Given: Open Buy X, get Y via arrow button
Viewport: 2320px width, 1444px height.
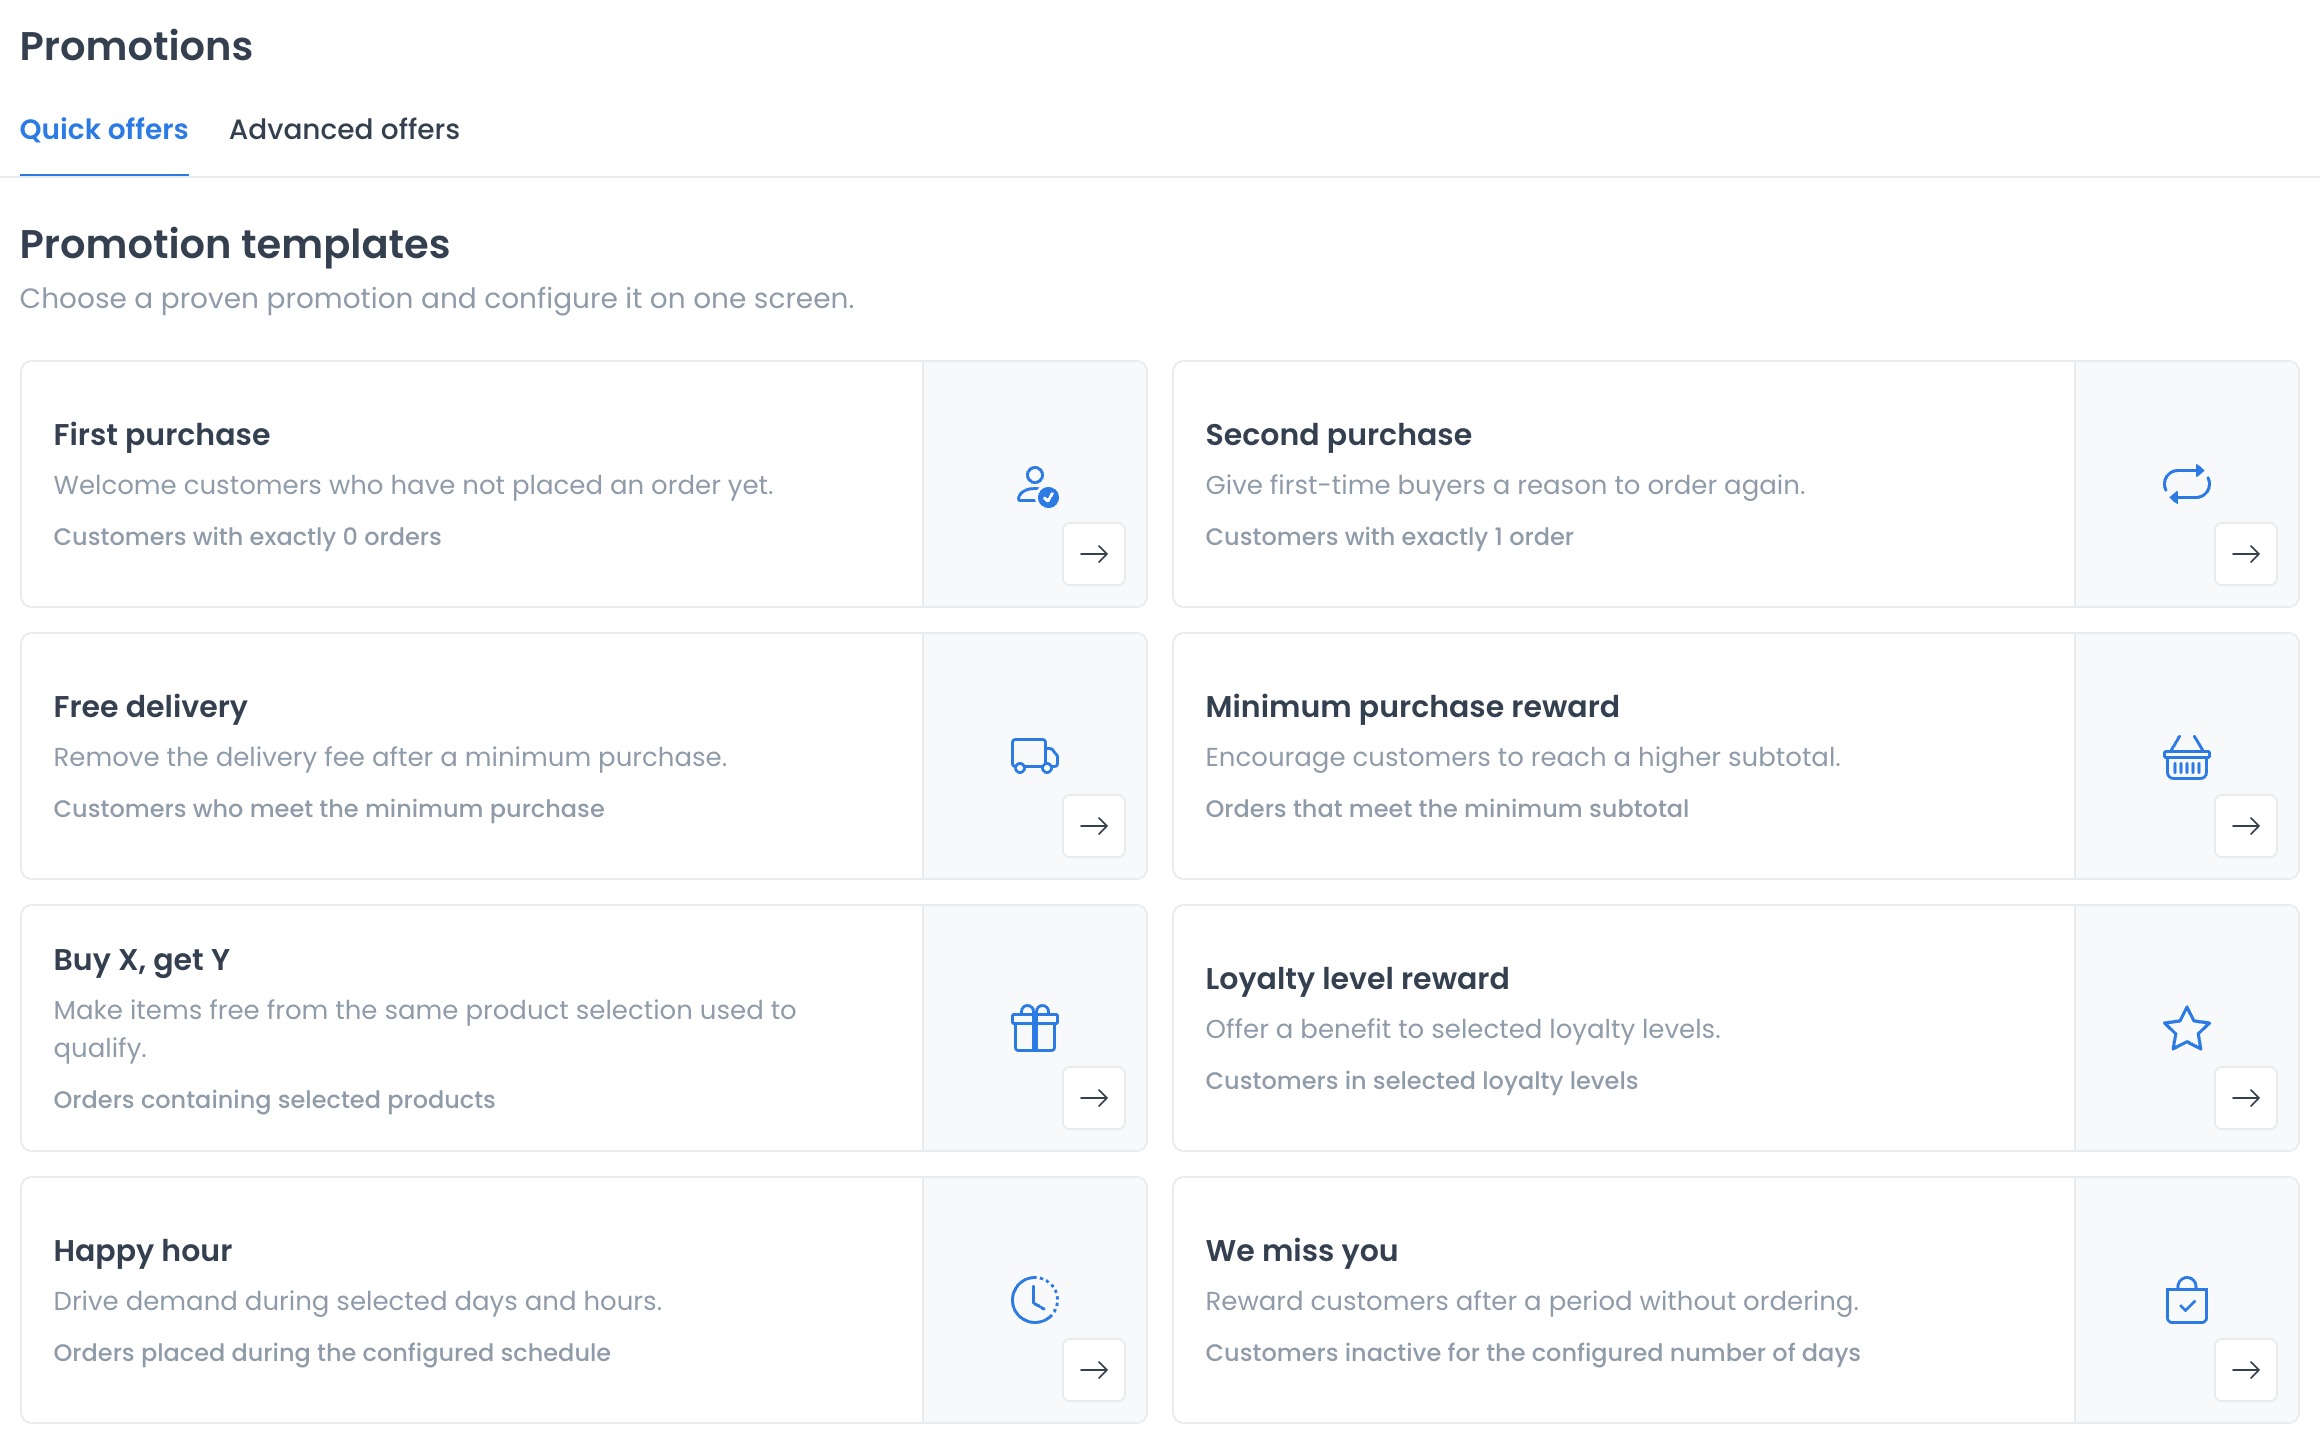Looking at the screenshot, I should coord(1094,1098).
